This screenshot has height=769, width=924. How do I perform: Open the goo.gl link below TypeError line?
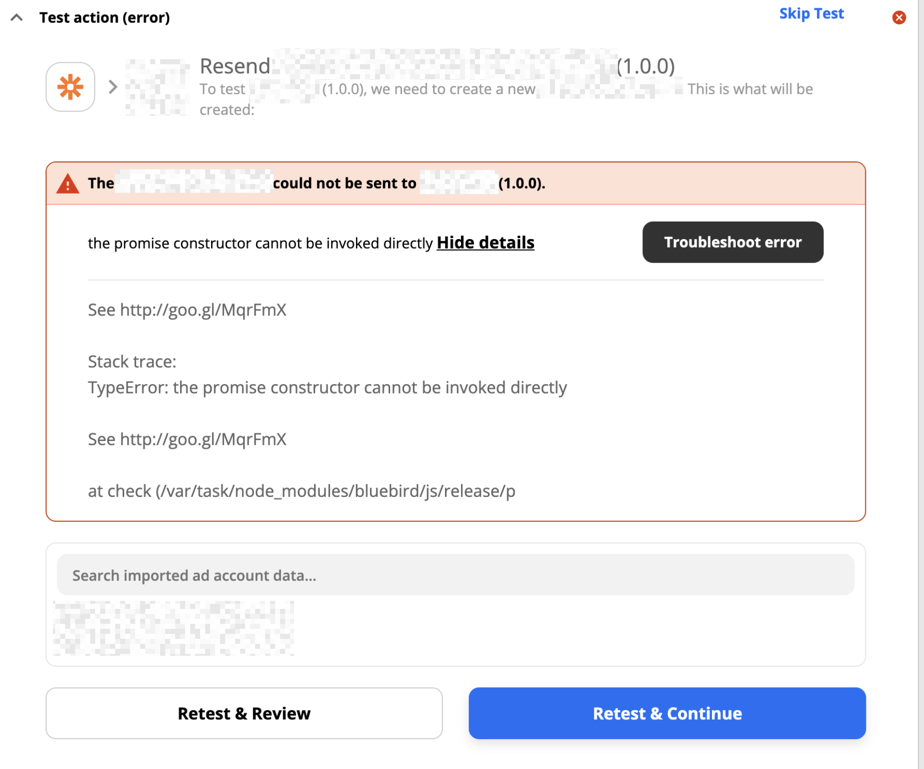click(203, 439)
